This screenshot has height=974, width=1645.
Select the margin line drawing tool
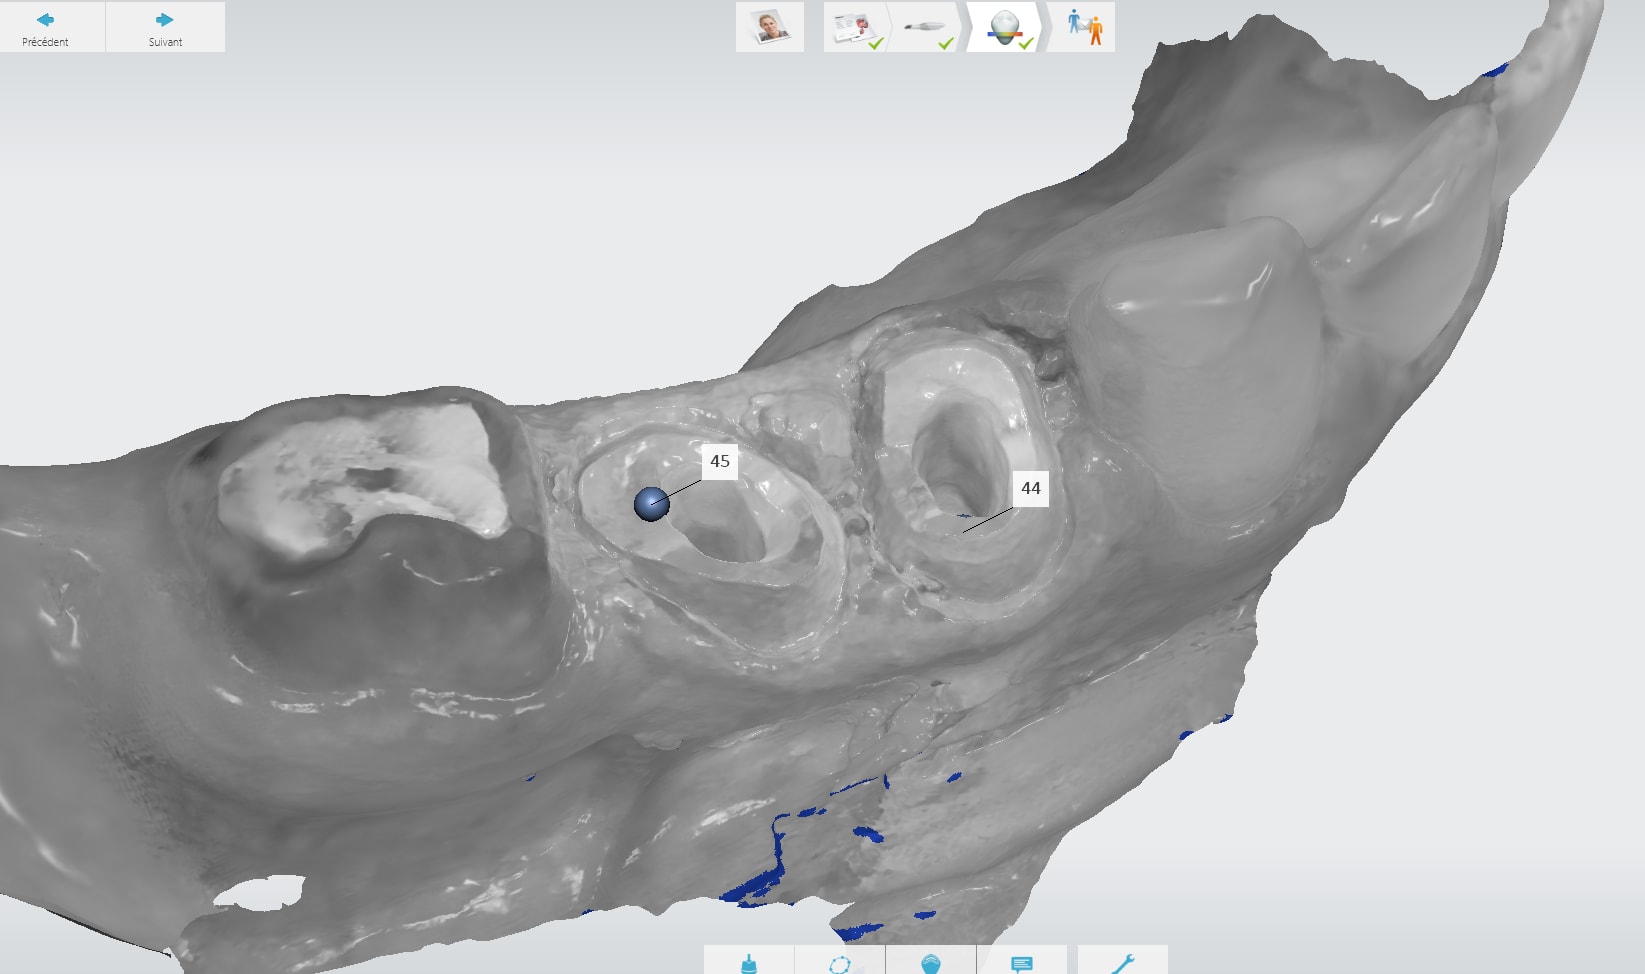coord(840,962)
